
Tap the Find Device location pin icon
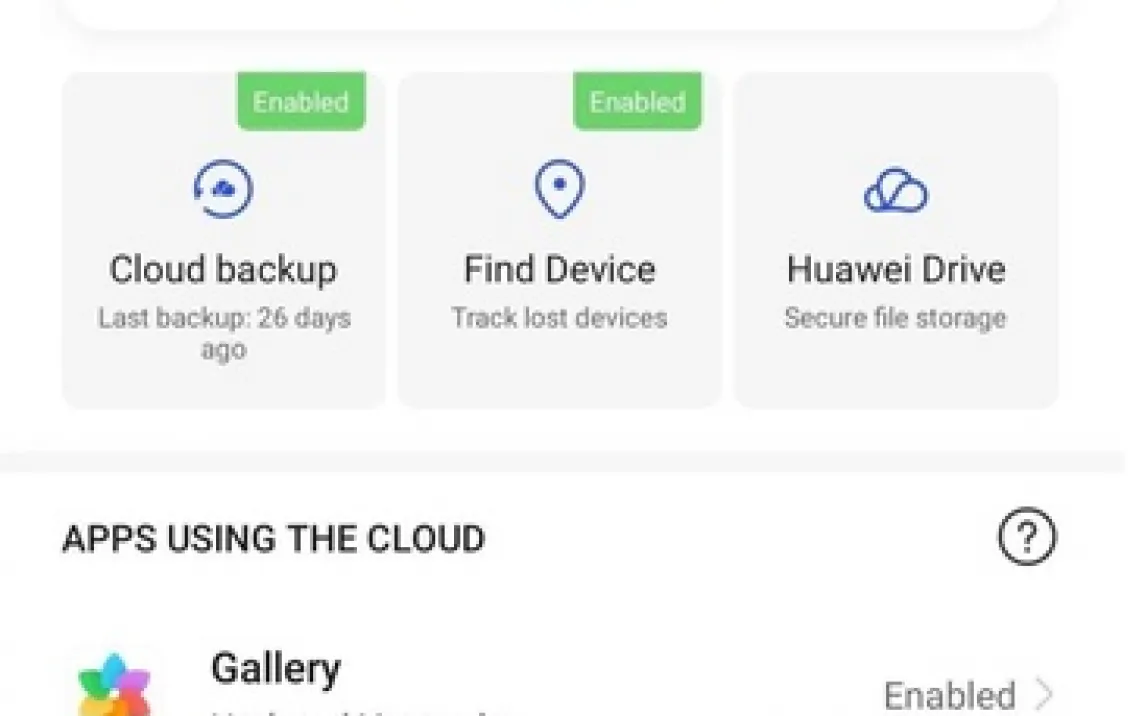[559, 189]
